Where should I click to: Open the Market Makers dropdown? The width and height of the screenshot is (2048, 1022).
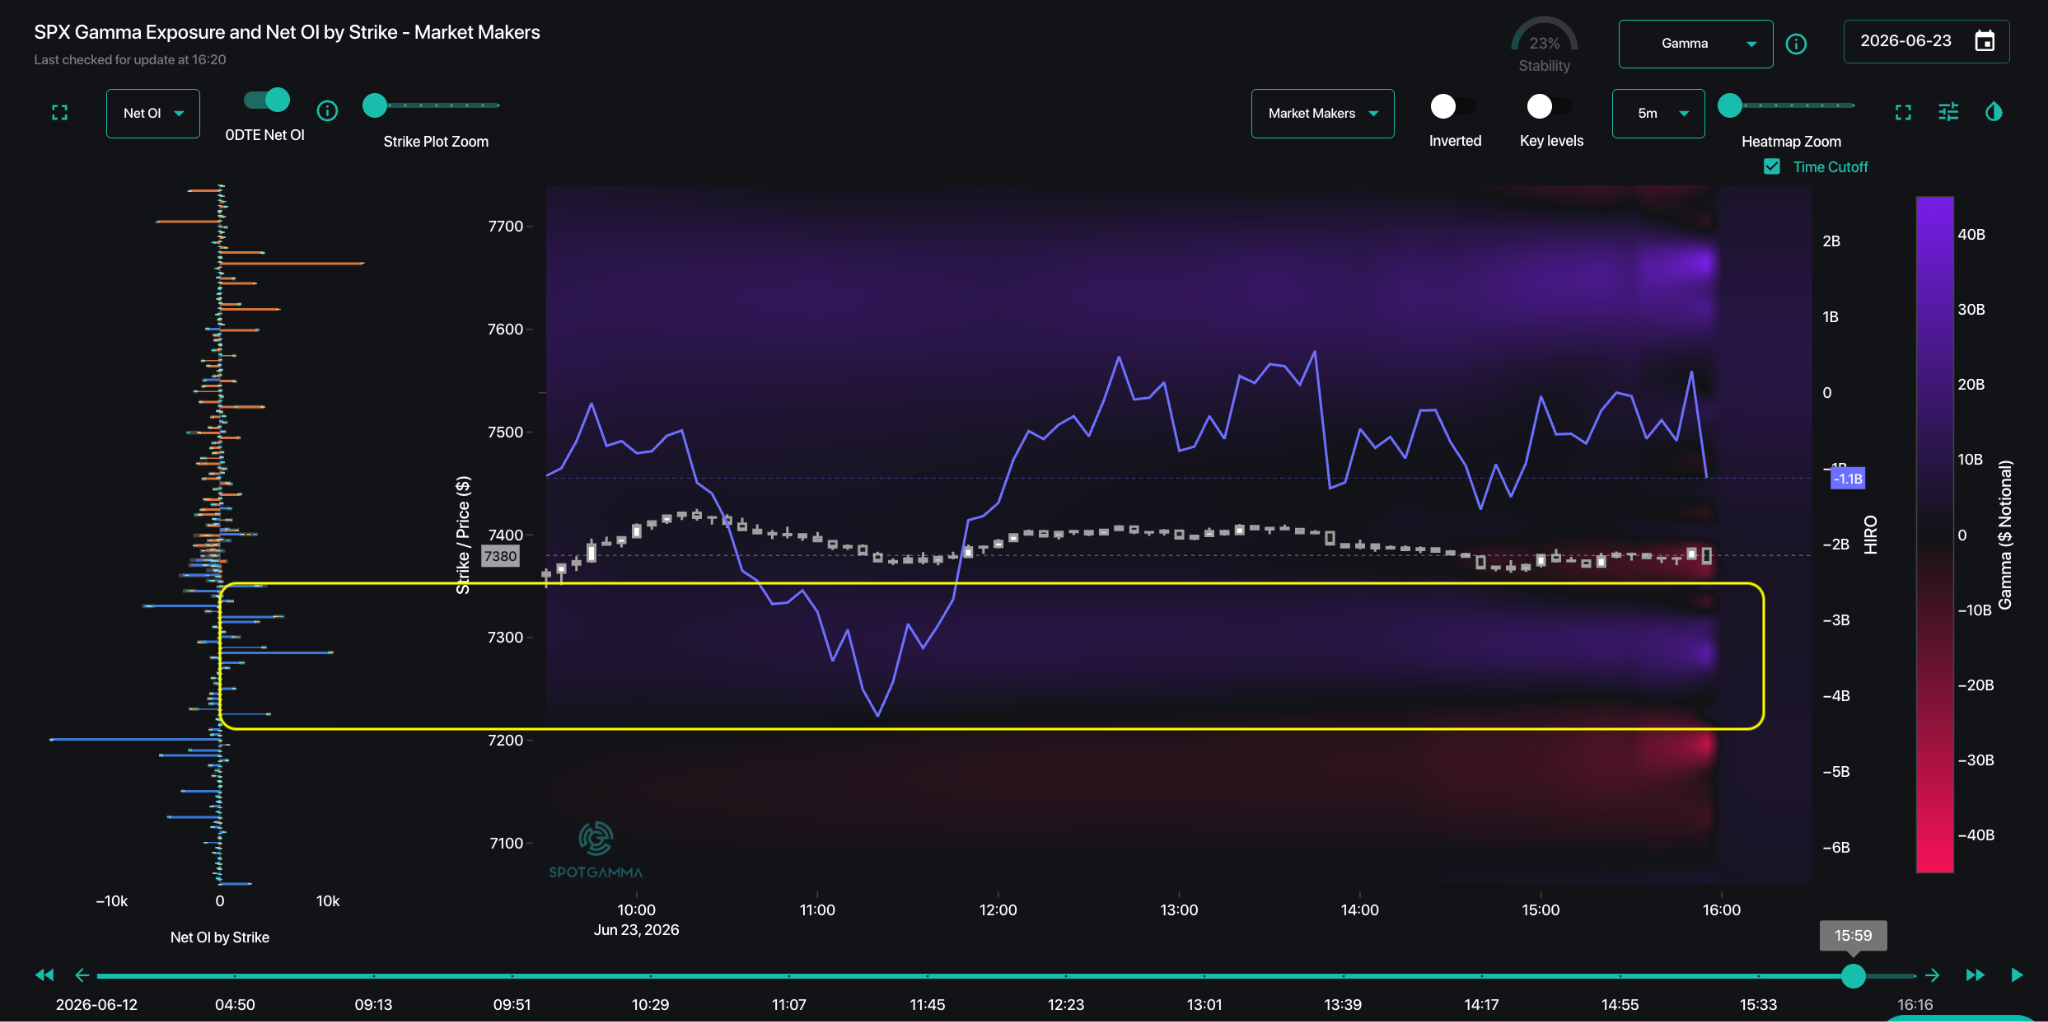pos(1322,114)
